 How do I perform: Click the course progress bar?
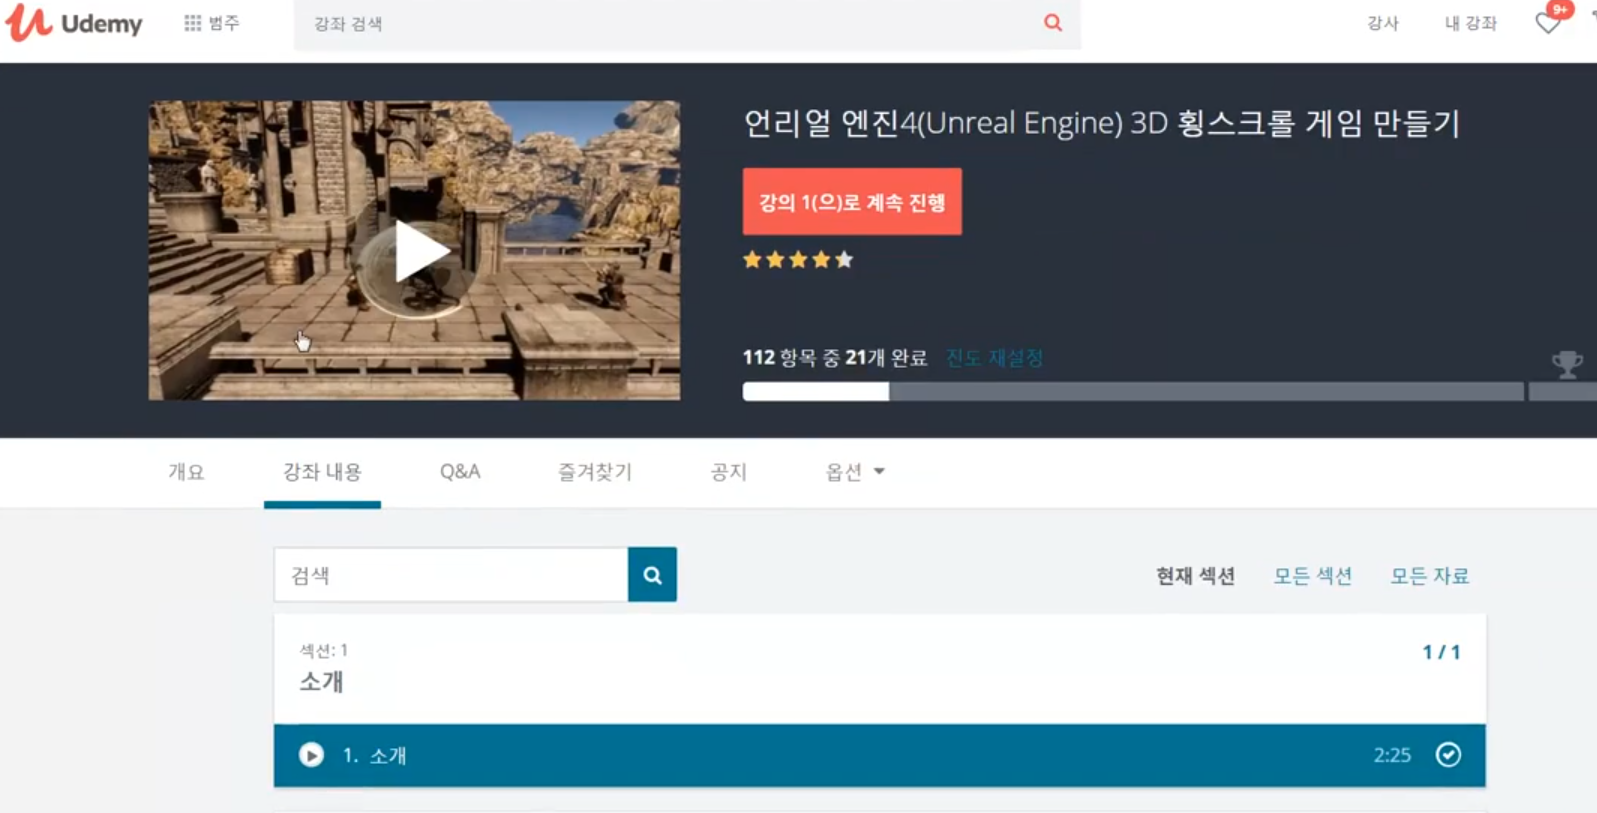[x=1133, y=392]
